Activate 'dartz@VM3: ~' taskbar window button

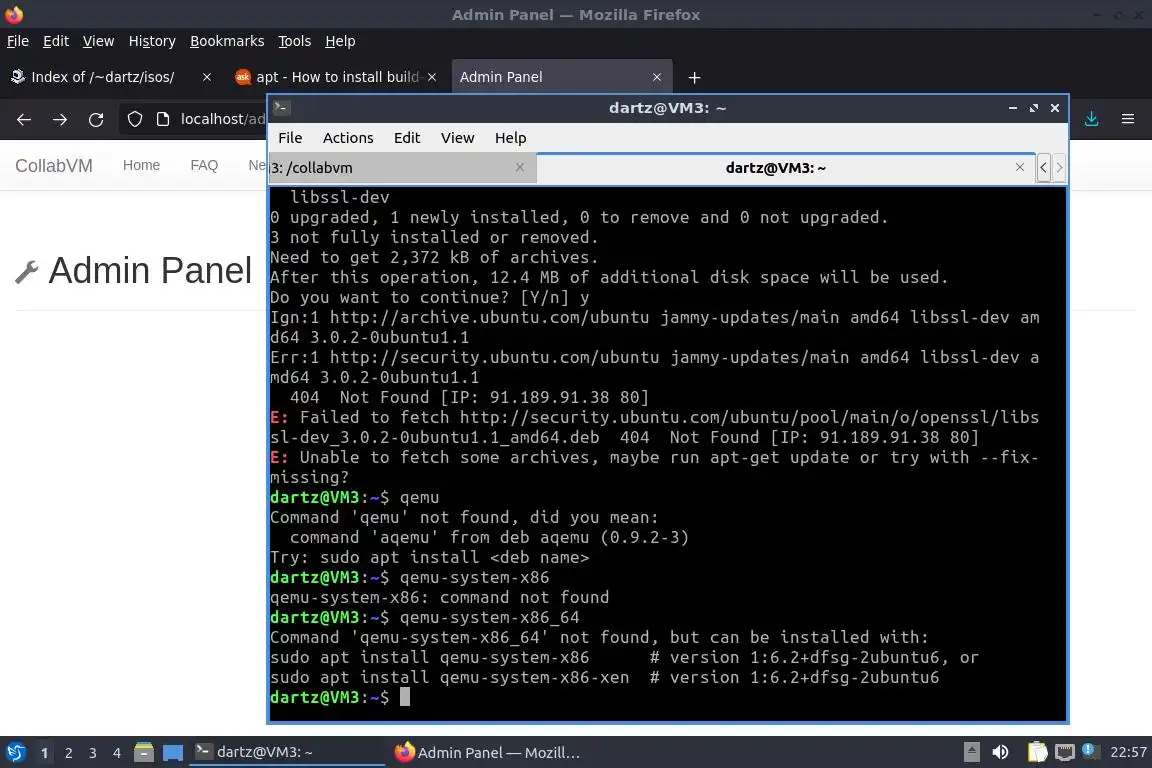coord(287,752)
